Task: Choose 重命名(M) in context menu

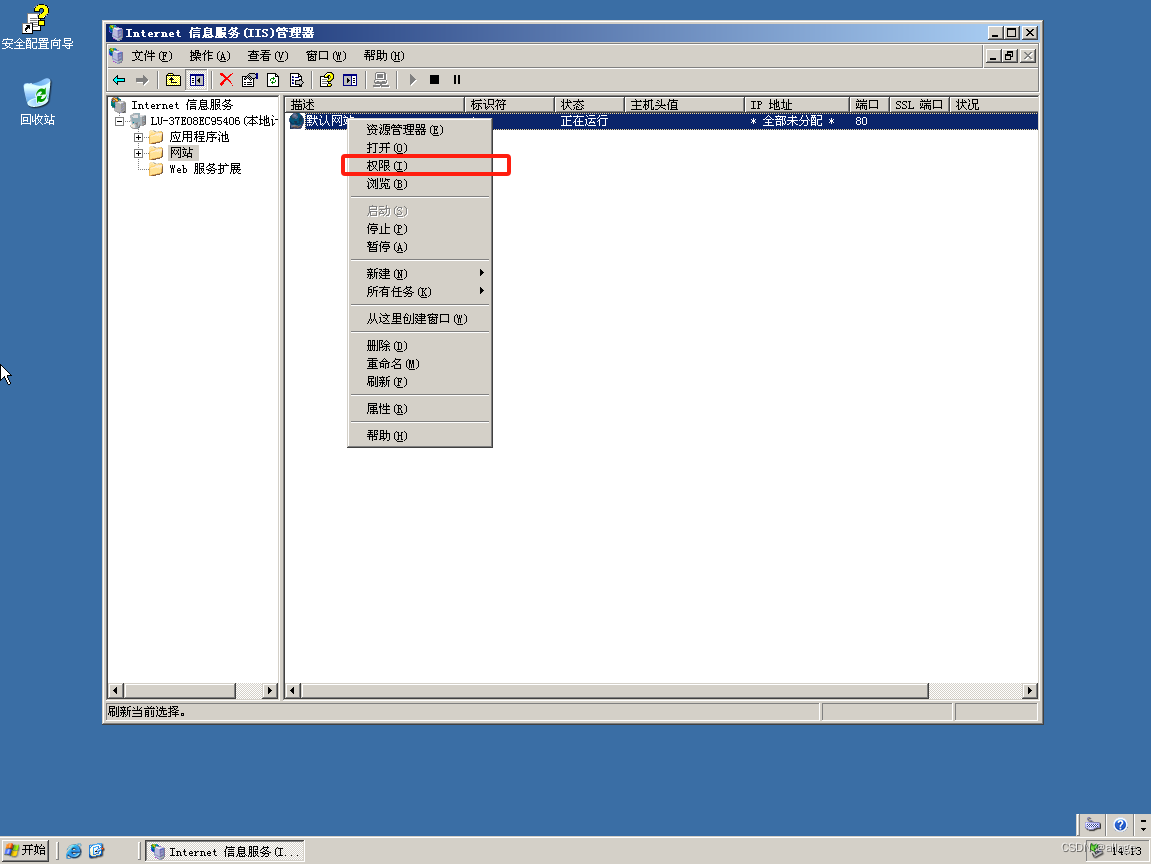Action: pyautogui.click(x=420, y=363)
